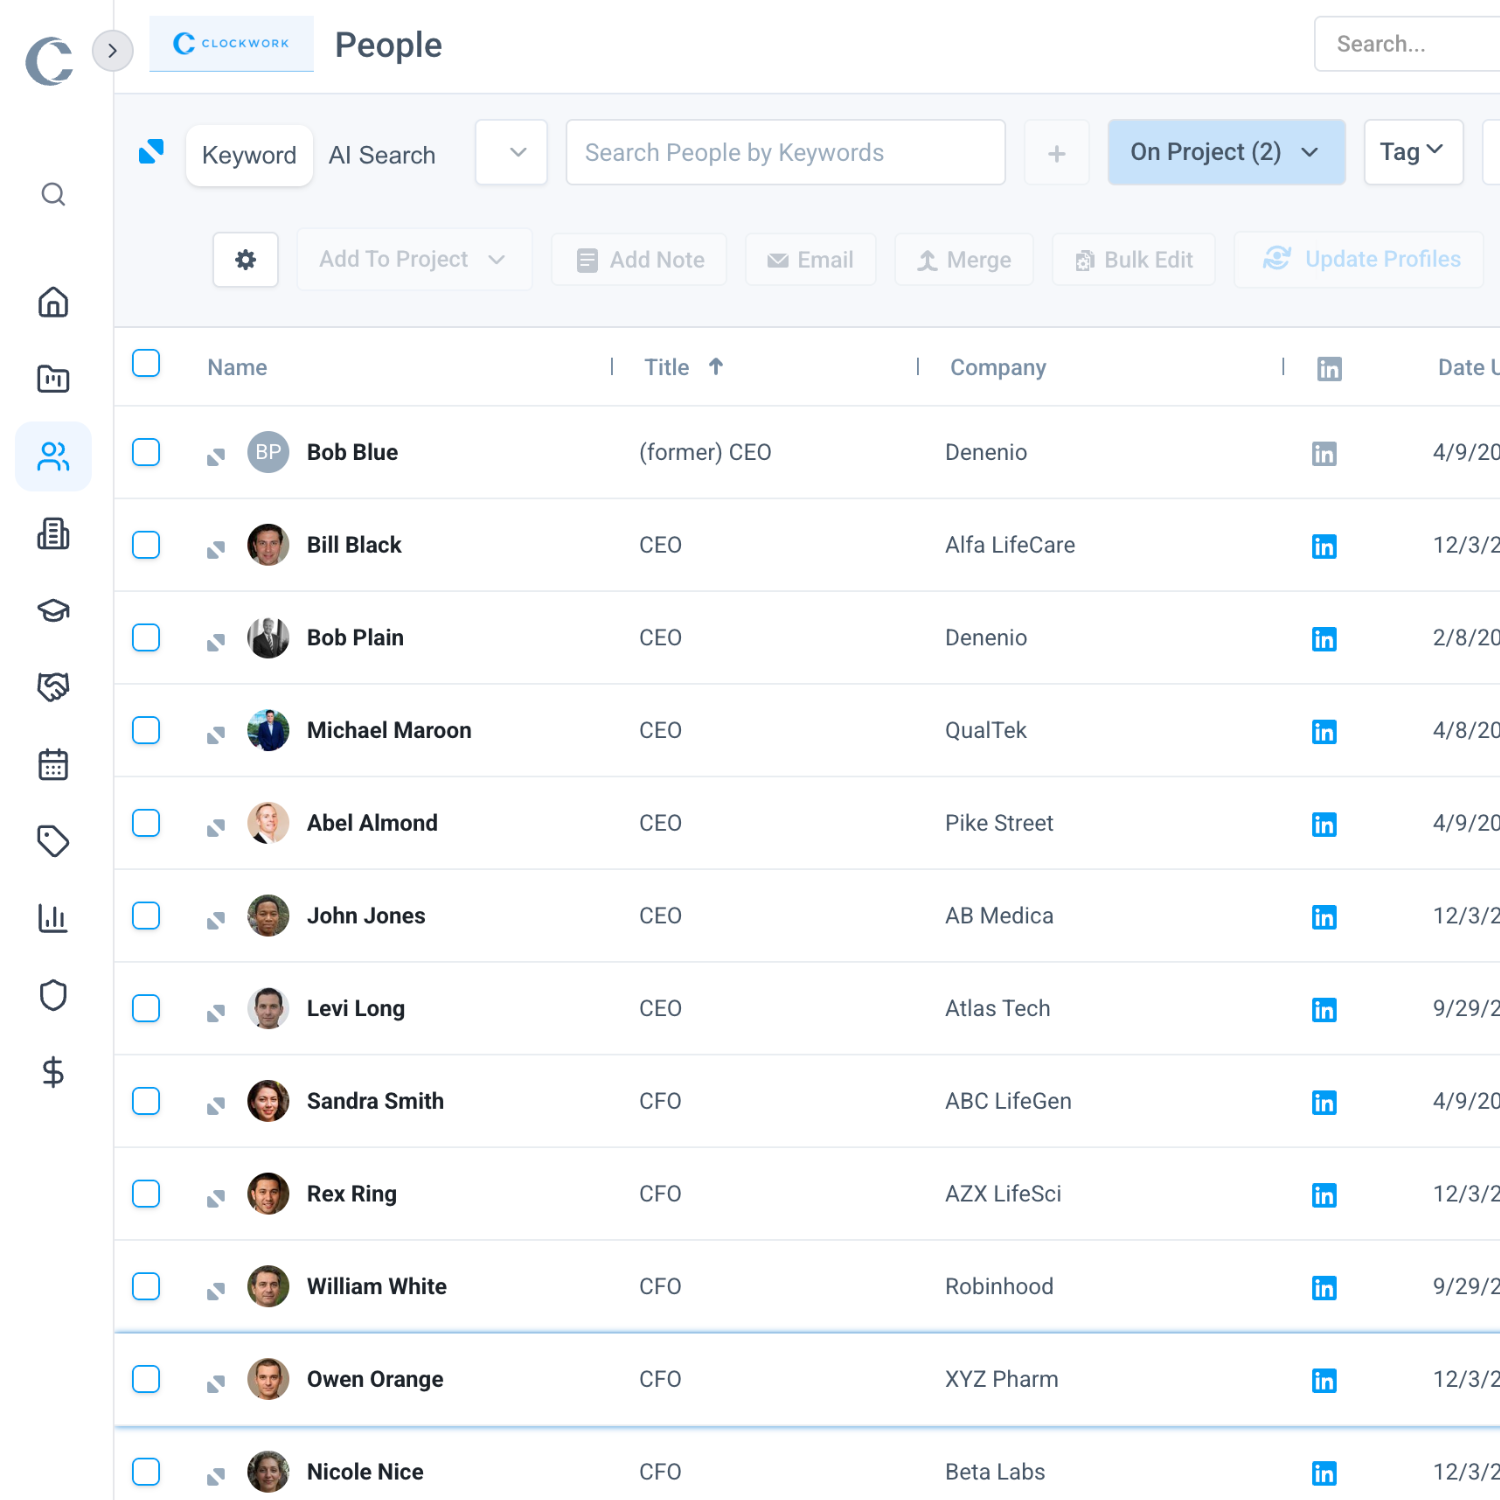Type in the Search People by Keywords field
1500x1500 pixels.
[785, 152]
